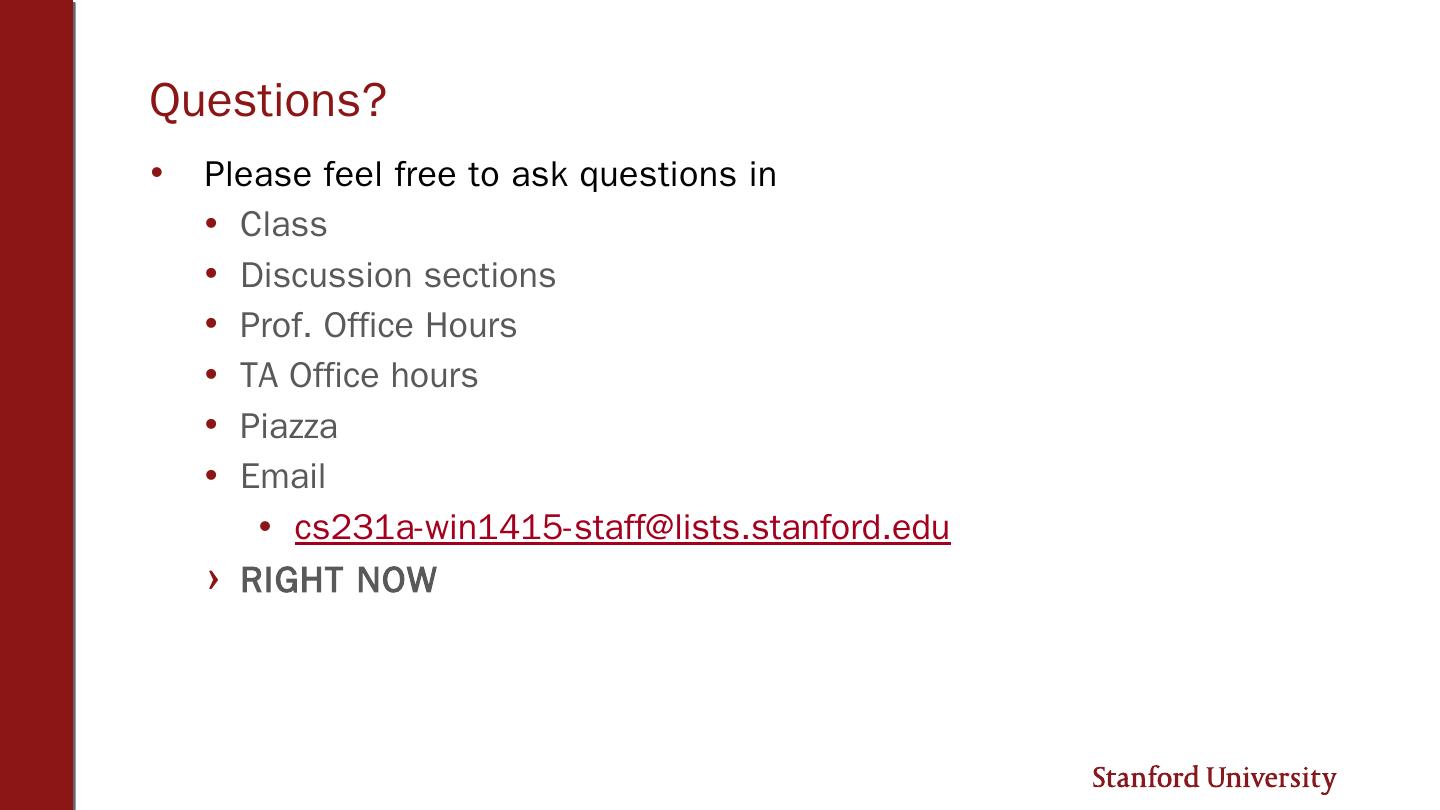Click the cs231a-win1415-staff@lists.stanford.edu email link
The width and height of the screenshot is (1440, 810).
(x=621, y=527)
